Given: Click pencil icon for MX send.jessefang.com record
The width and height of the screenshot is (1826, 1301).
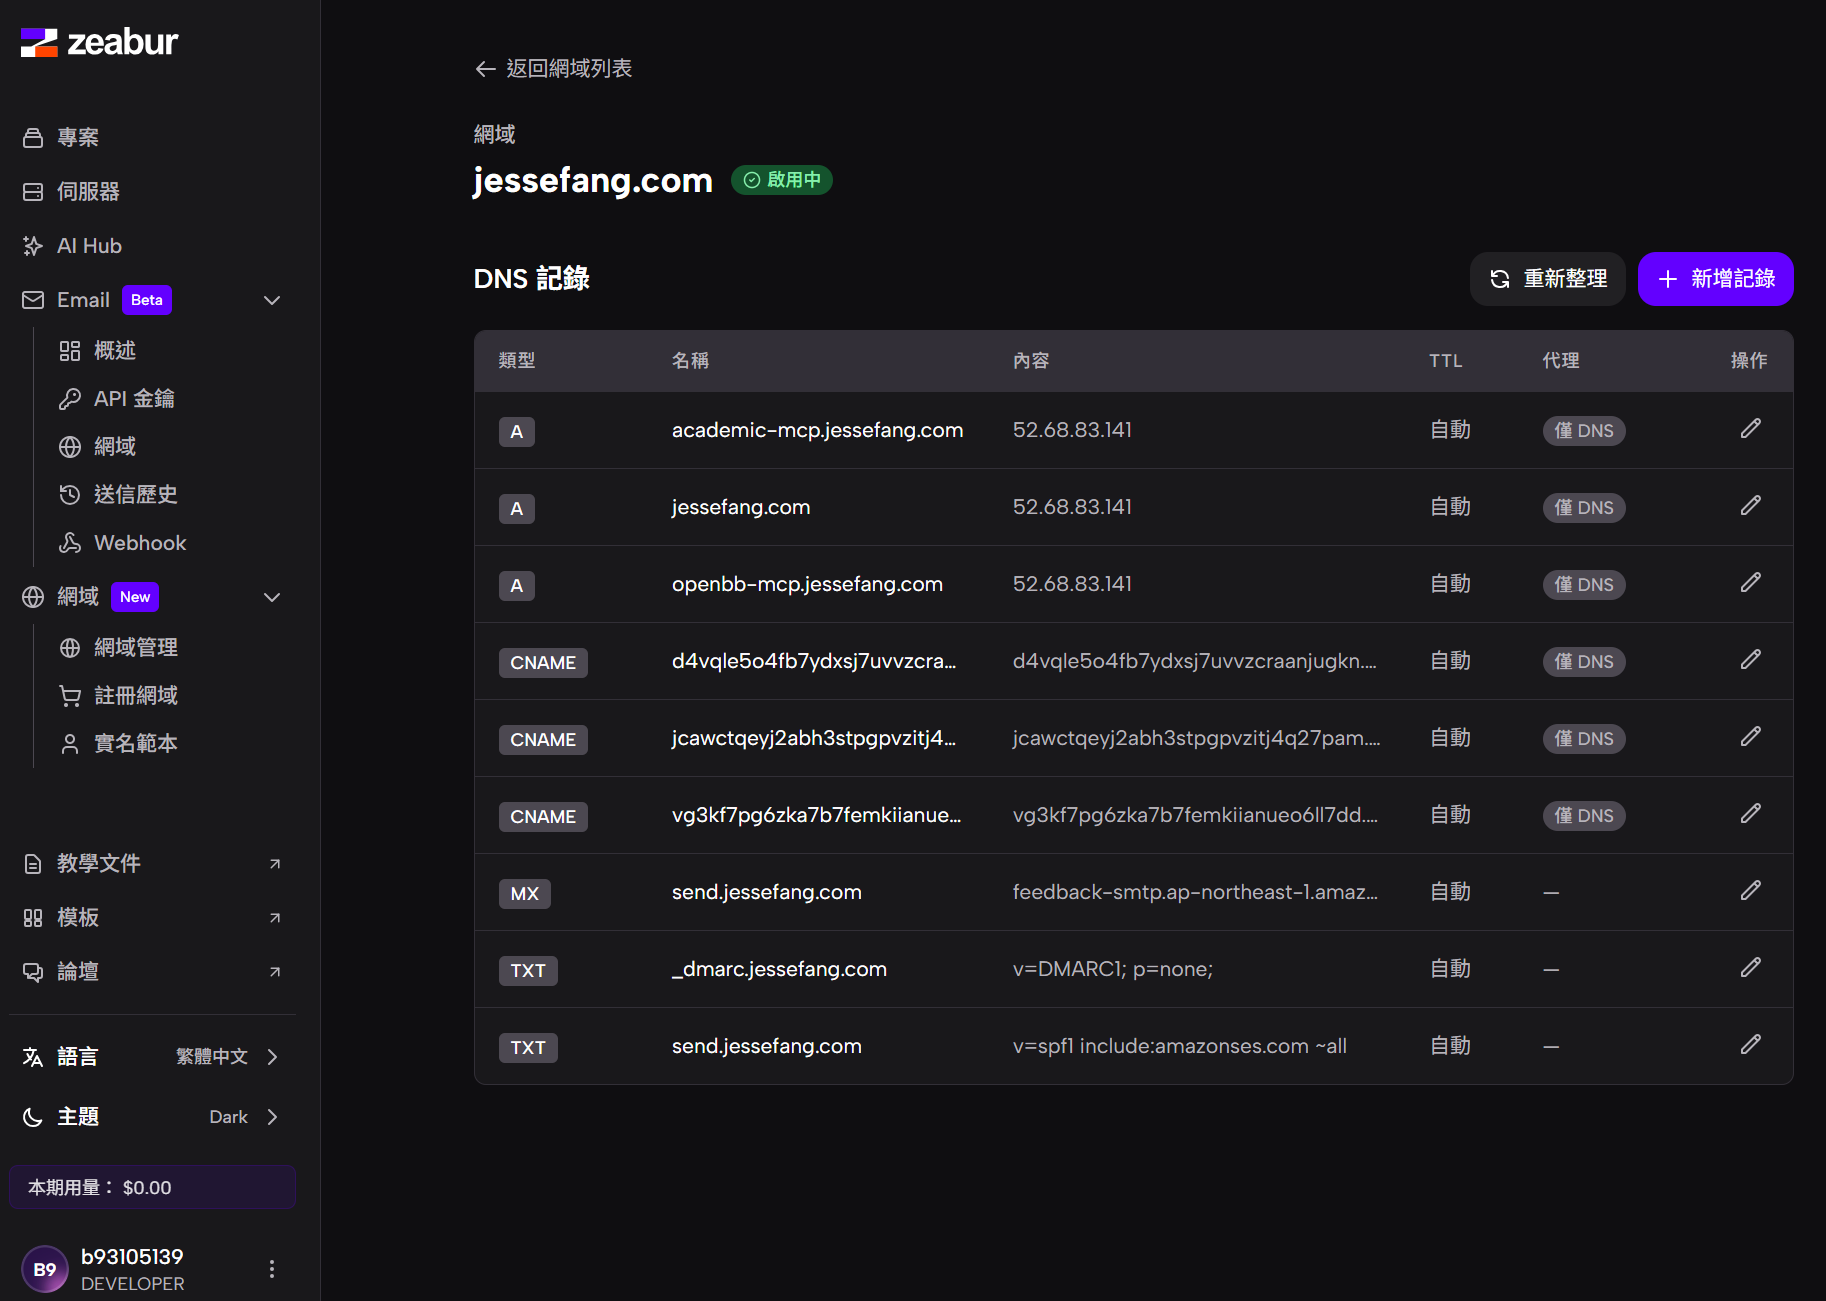Looking at the screenshot, I should coord(1750,891).
